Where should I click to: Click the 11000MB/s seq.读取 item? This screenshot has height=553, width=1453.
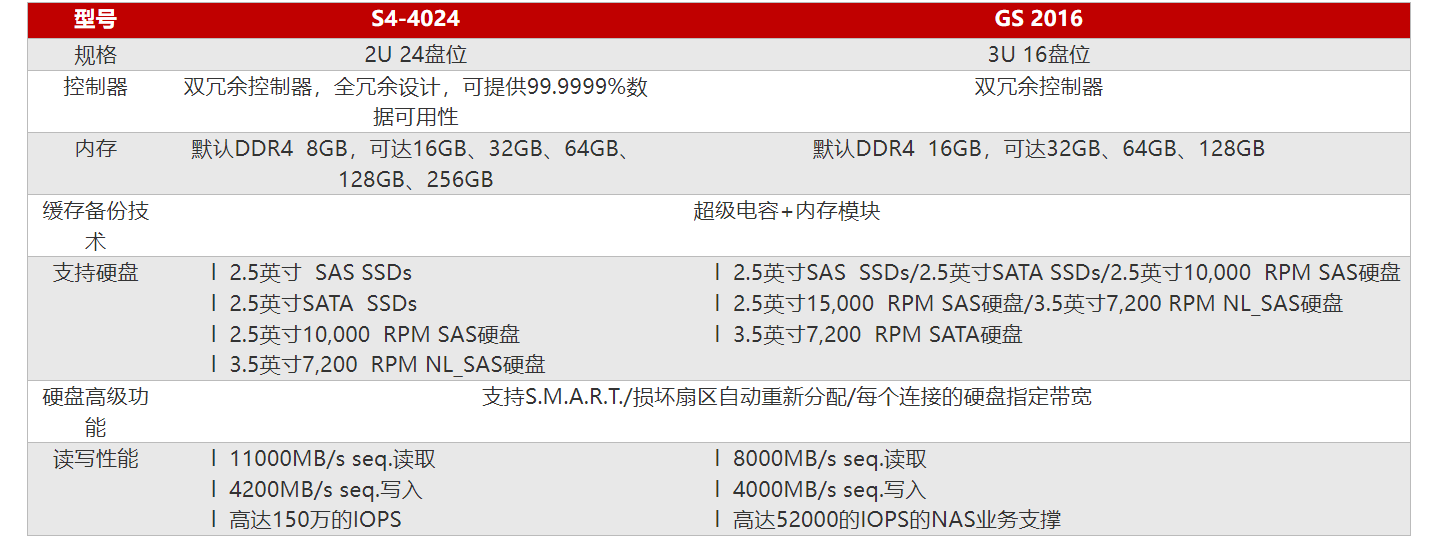332,460
